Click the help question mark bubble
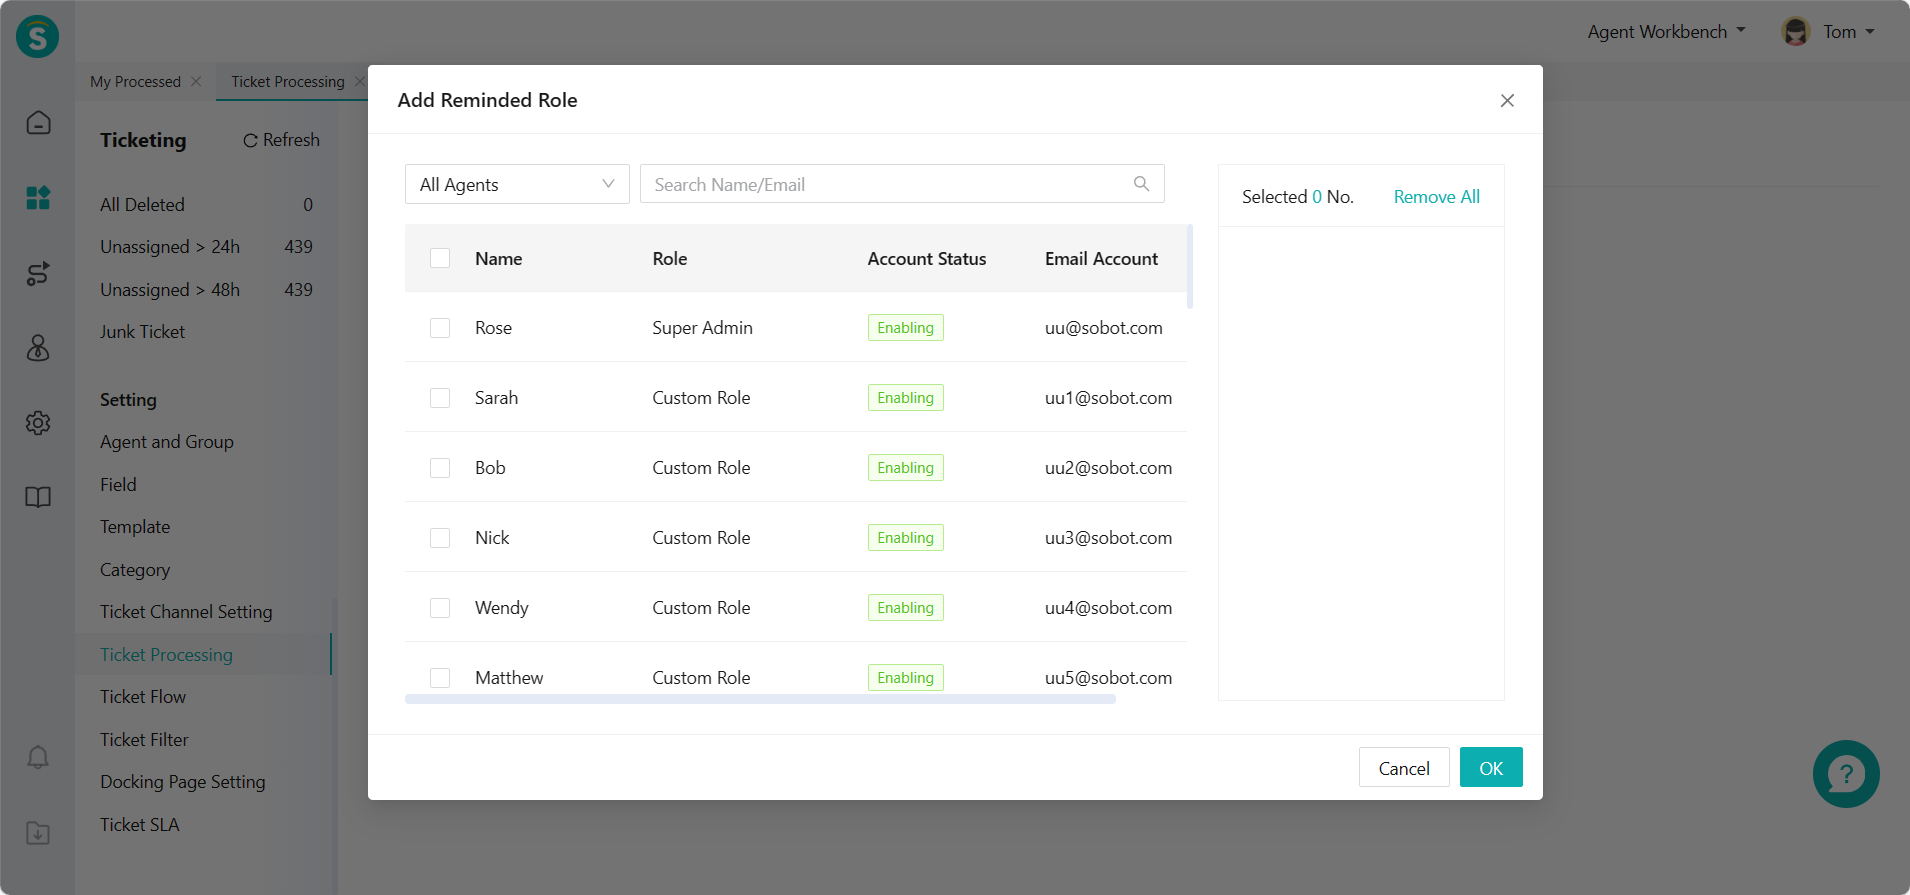1910x895 pixels. [x=1846, y=774]
